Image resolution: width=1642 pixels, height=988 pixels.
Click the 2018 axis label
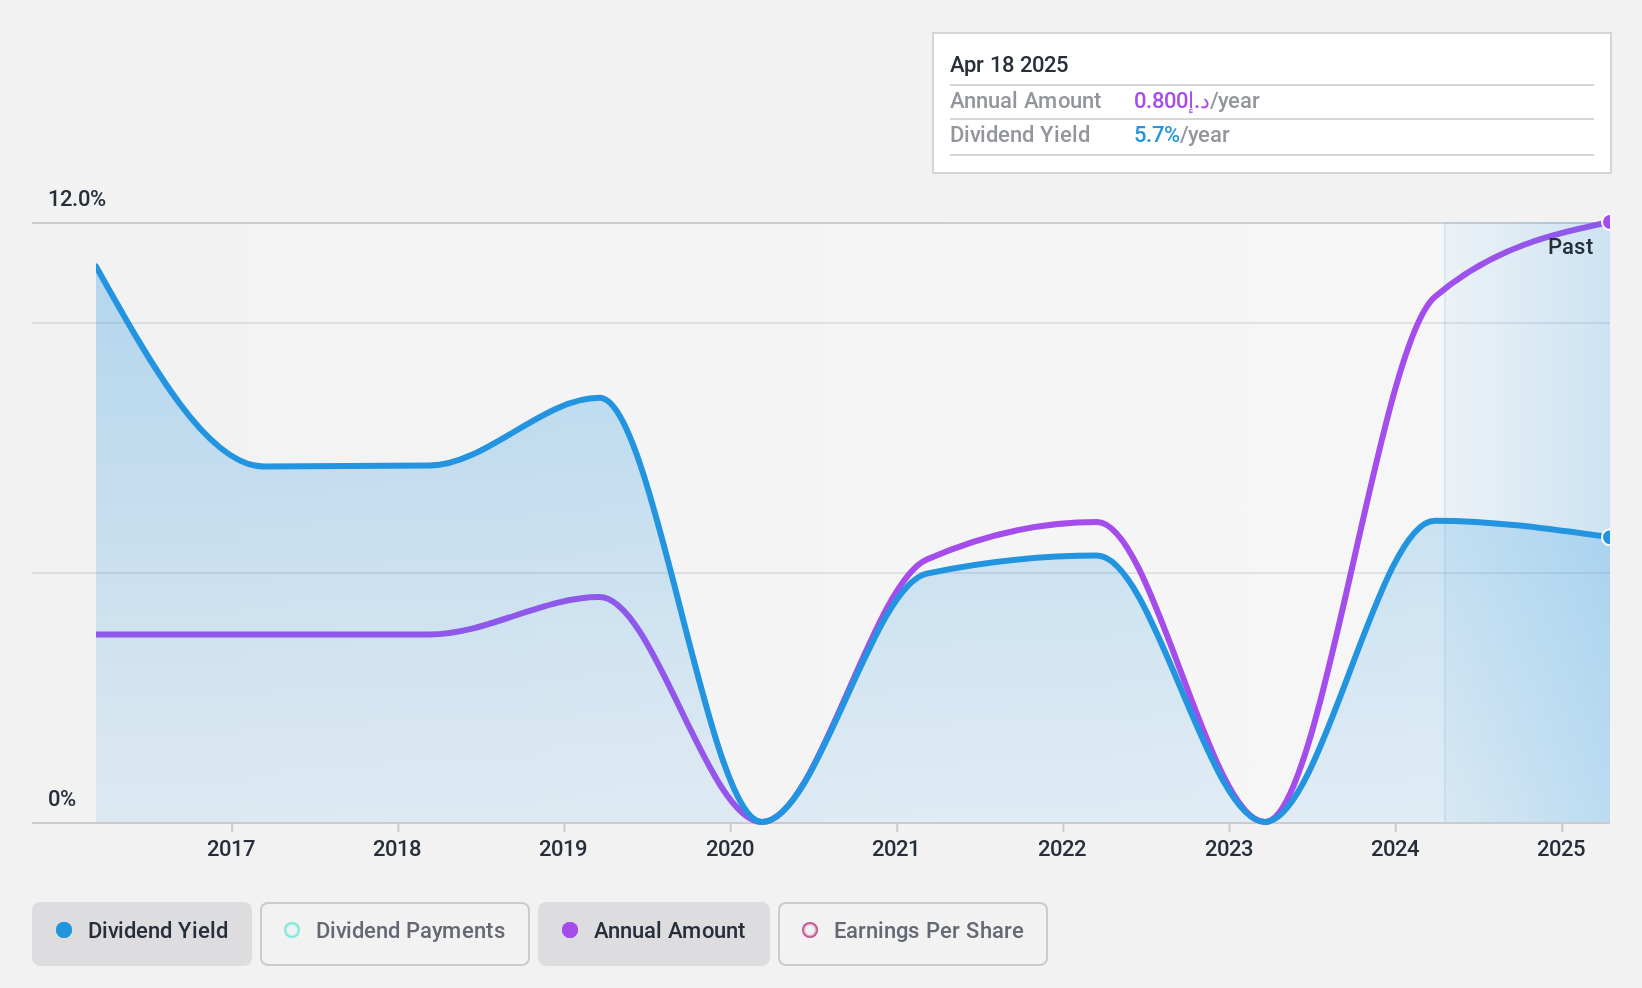coord(397,849)
